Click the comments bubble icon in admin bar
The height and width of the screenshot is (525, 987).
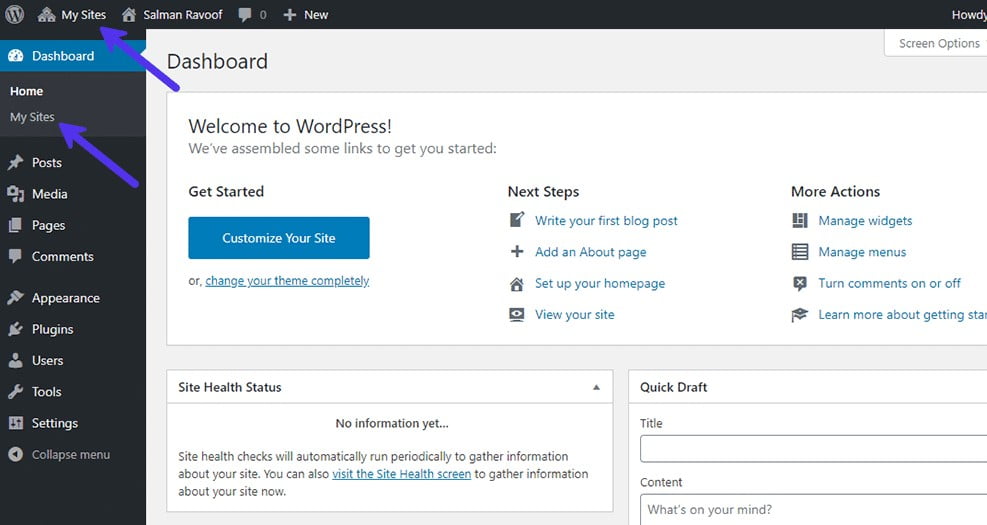(245, 14)
